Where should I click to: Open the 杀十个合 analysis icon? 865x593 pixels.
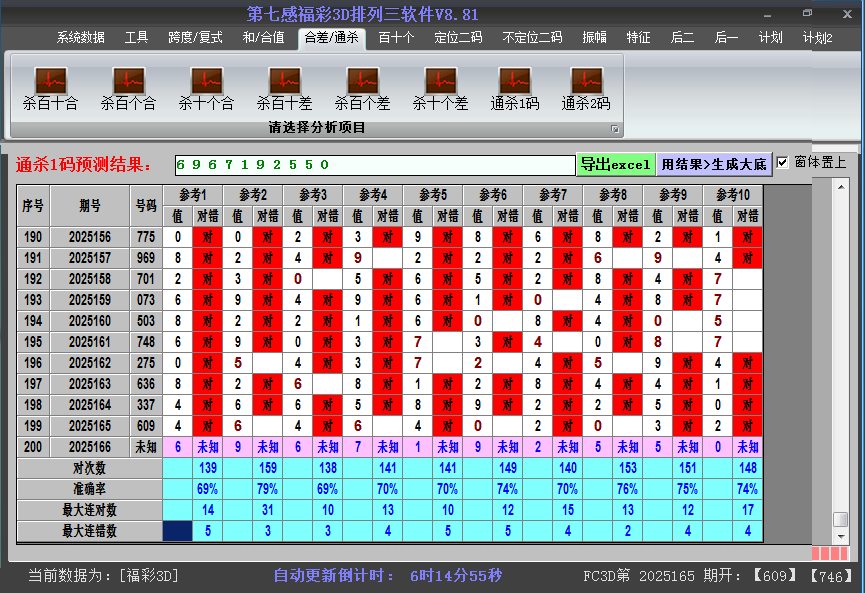pyautogui.click(x=206, y=88)
